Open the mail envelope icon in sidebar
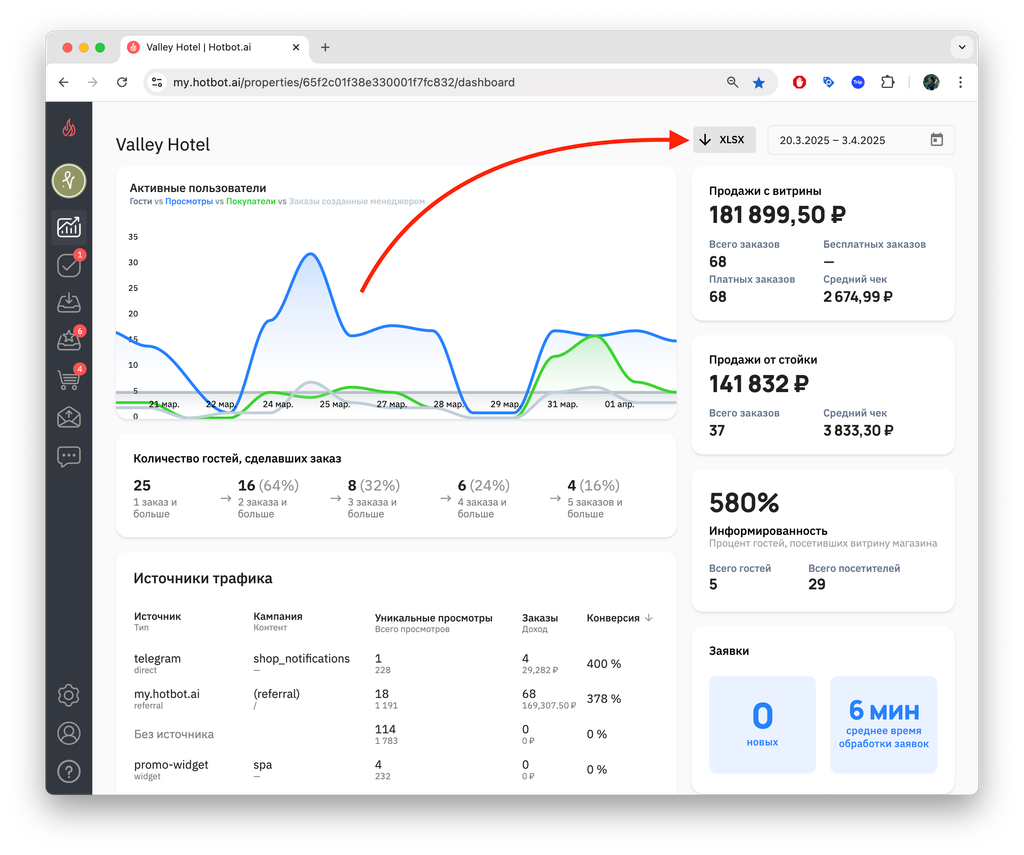Viewport: 1024px width, 855px height. point(69,417)
